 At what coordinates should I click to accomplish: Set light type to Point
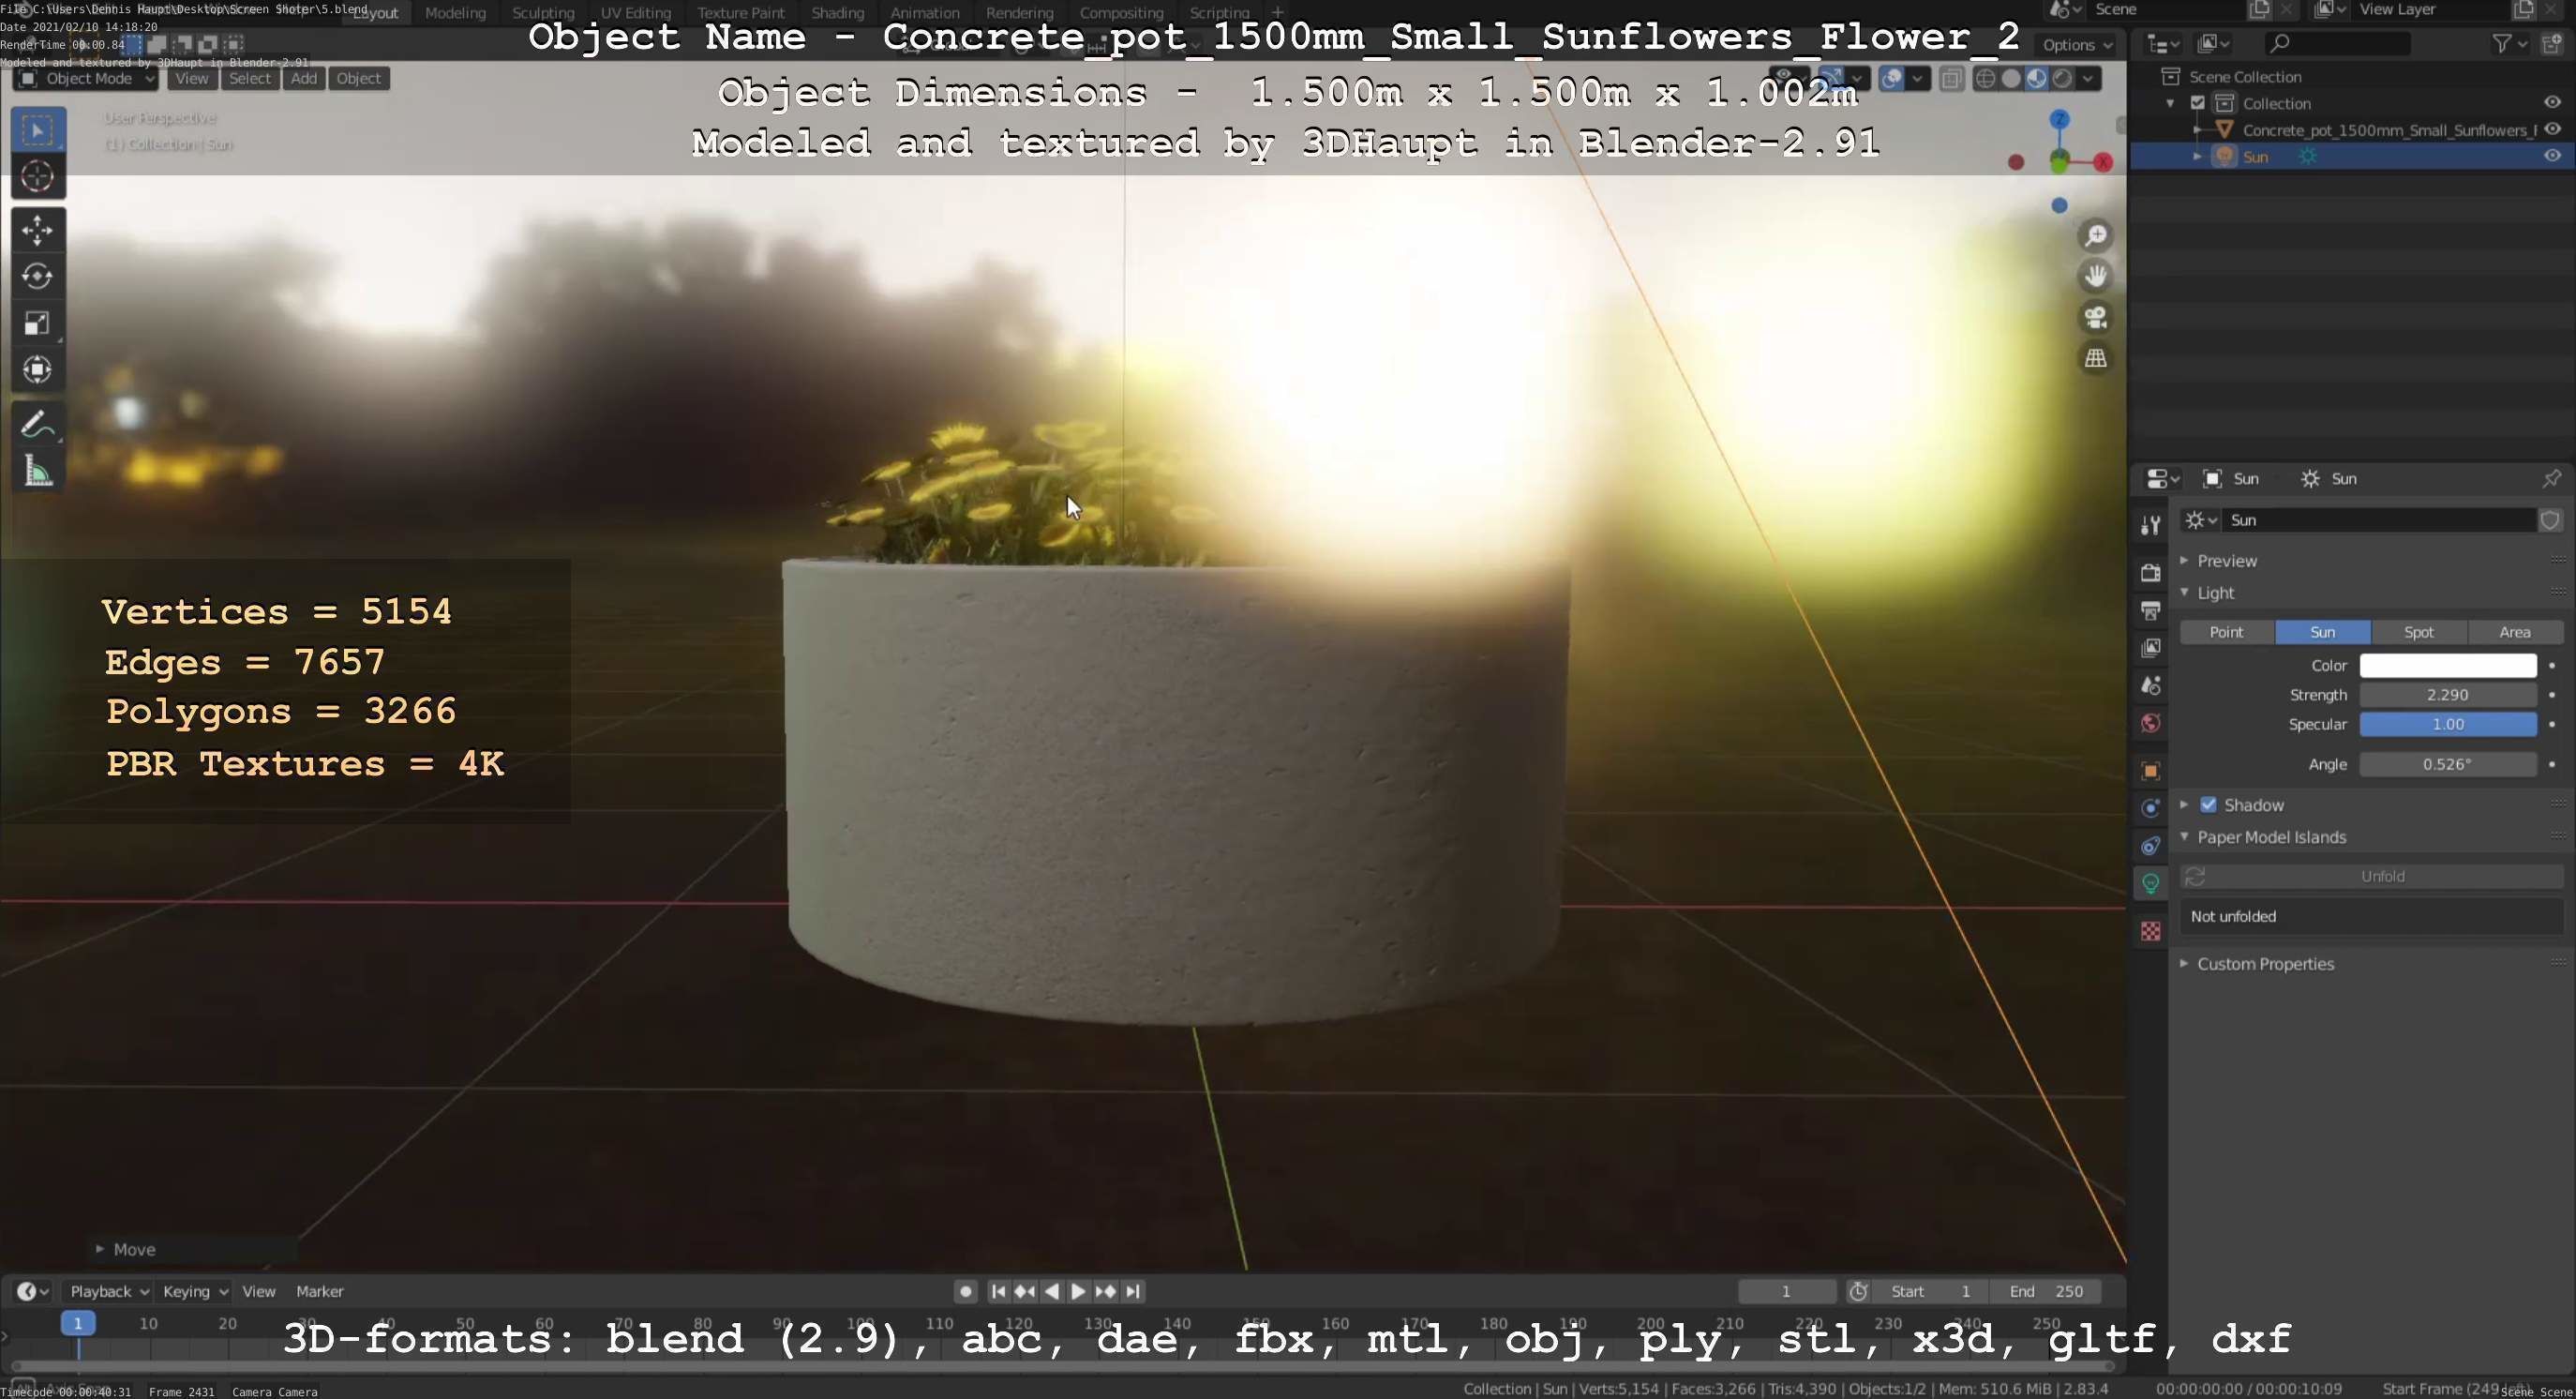pyautogui.click(x=2226, y=632)
